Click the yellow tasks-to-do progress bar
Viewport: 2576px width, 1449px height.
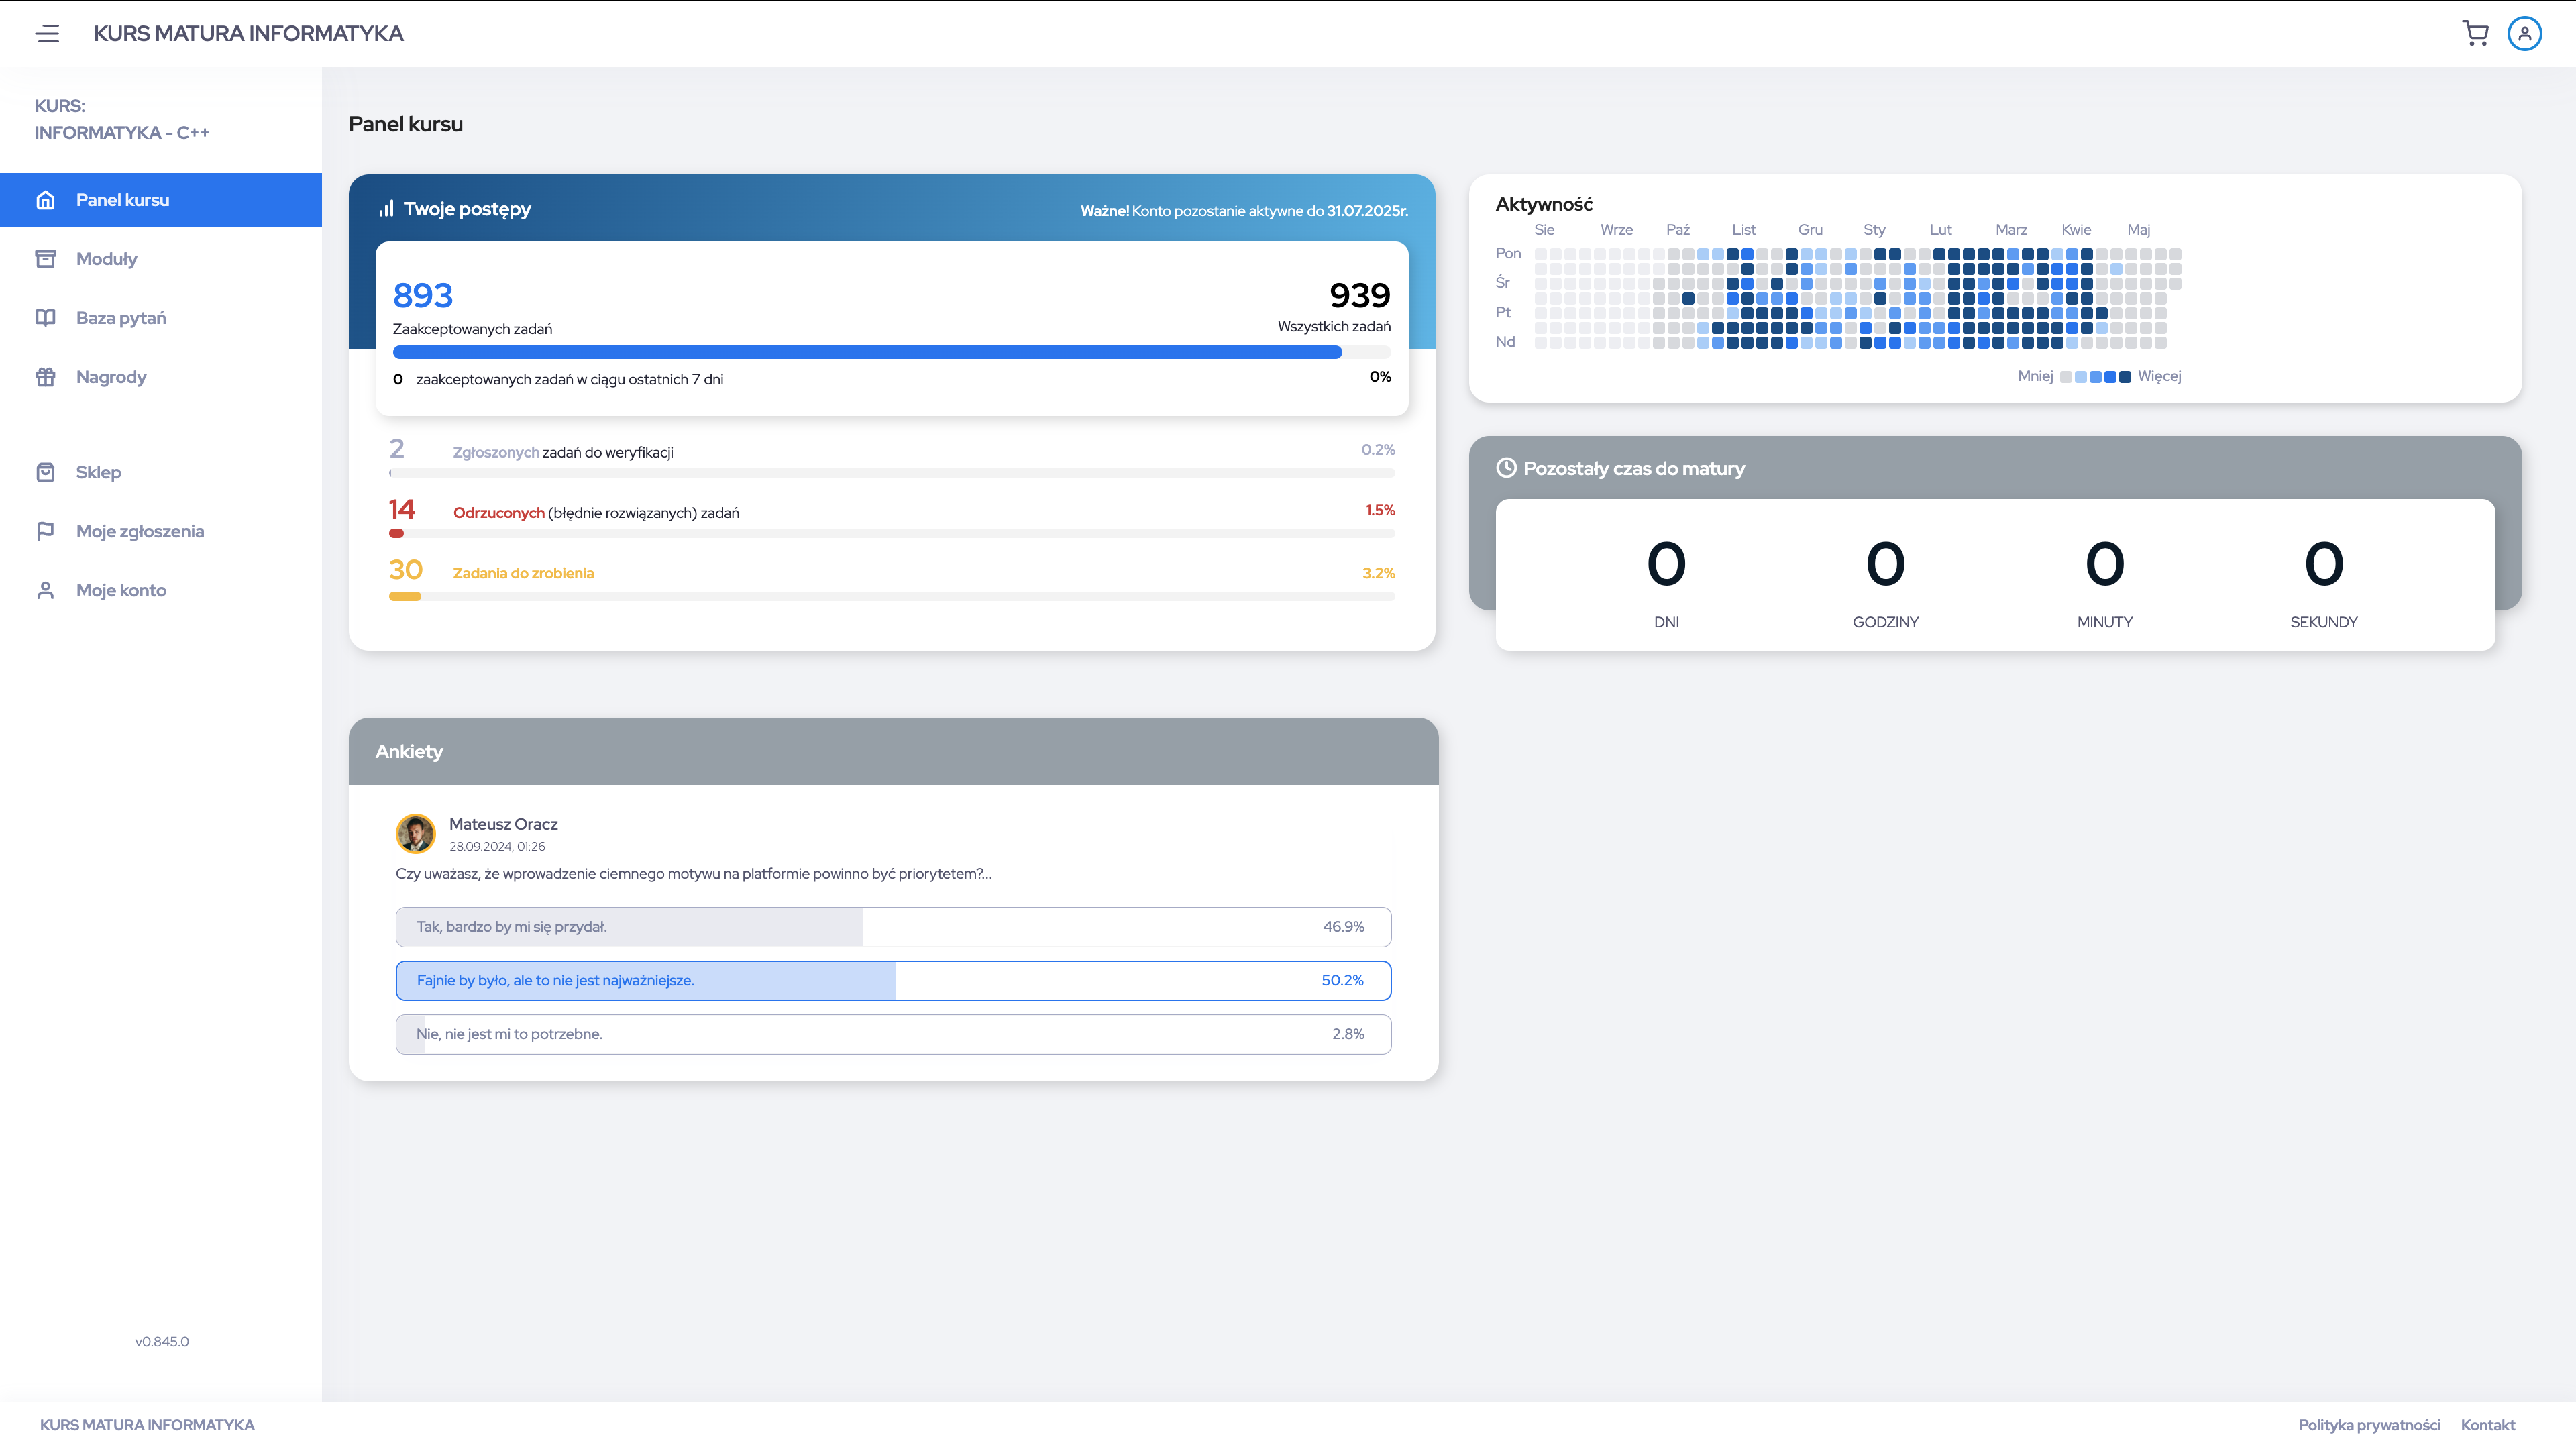coord(405,597)
